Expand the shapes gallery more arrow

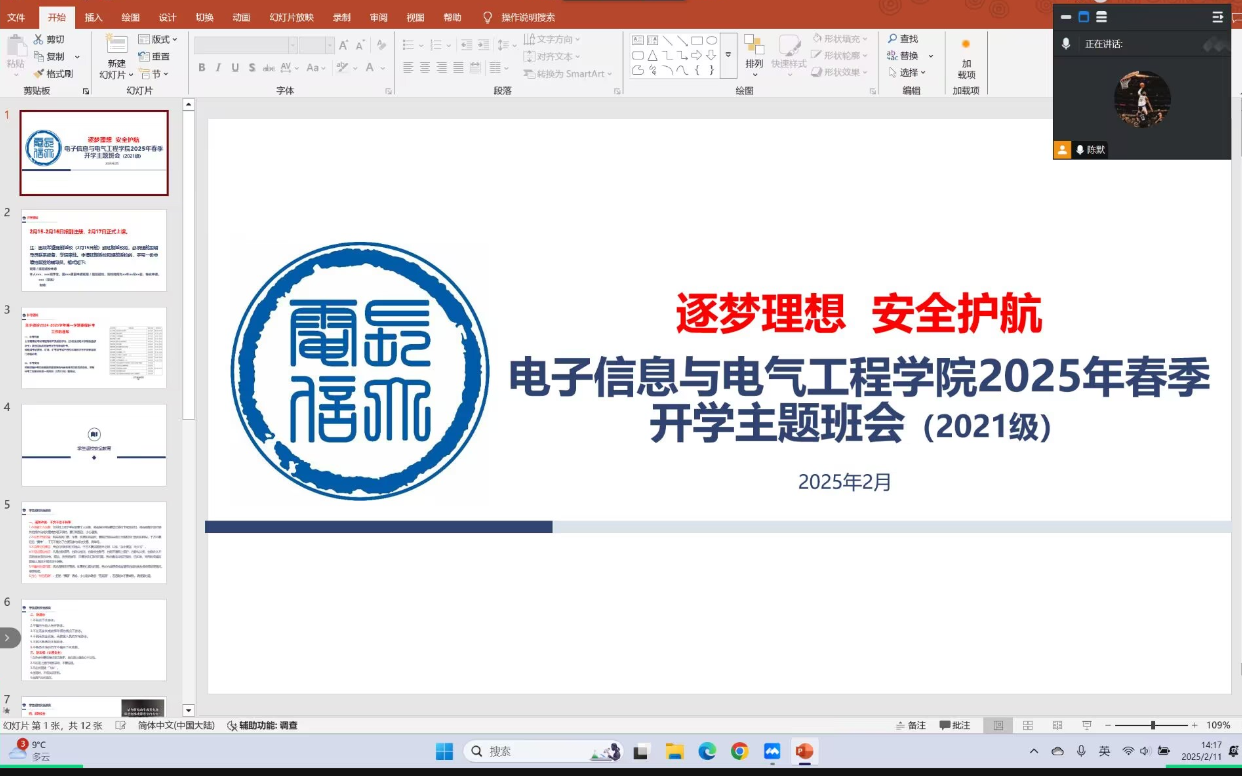[729, 56]
